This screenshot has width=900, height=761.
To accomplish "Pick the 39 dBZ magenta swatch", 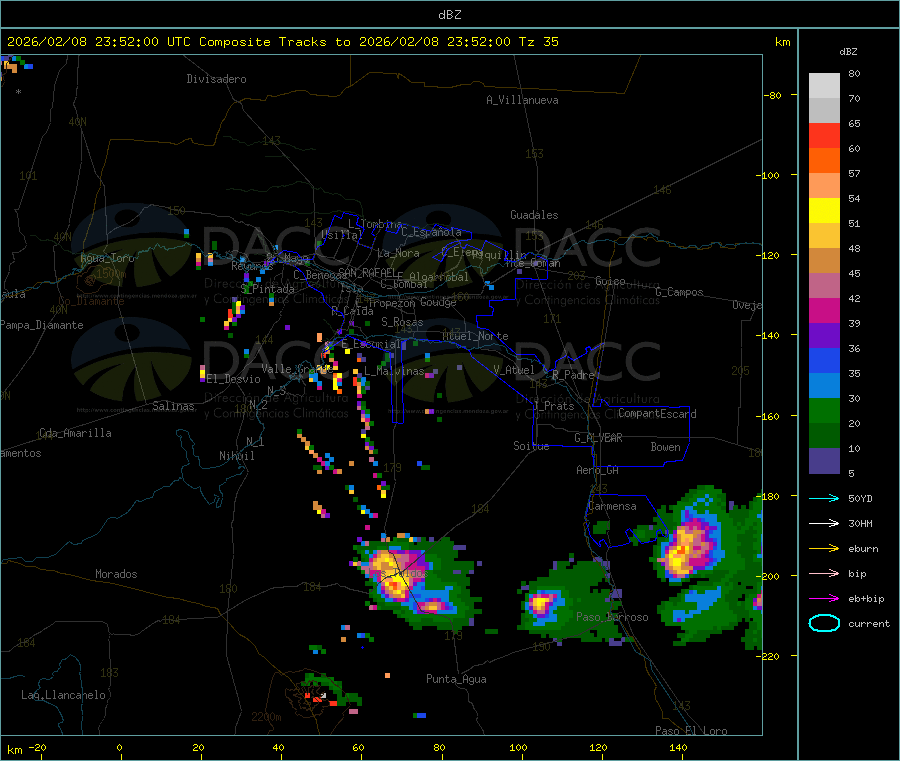I will (x=824, y=310).
